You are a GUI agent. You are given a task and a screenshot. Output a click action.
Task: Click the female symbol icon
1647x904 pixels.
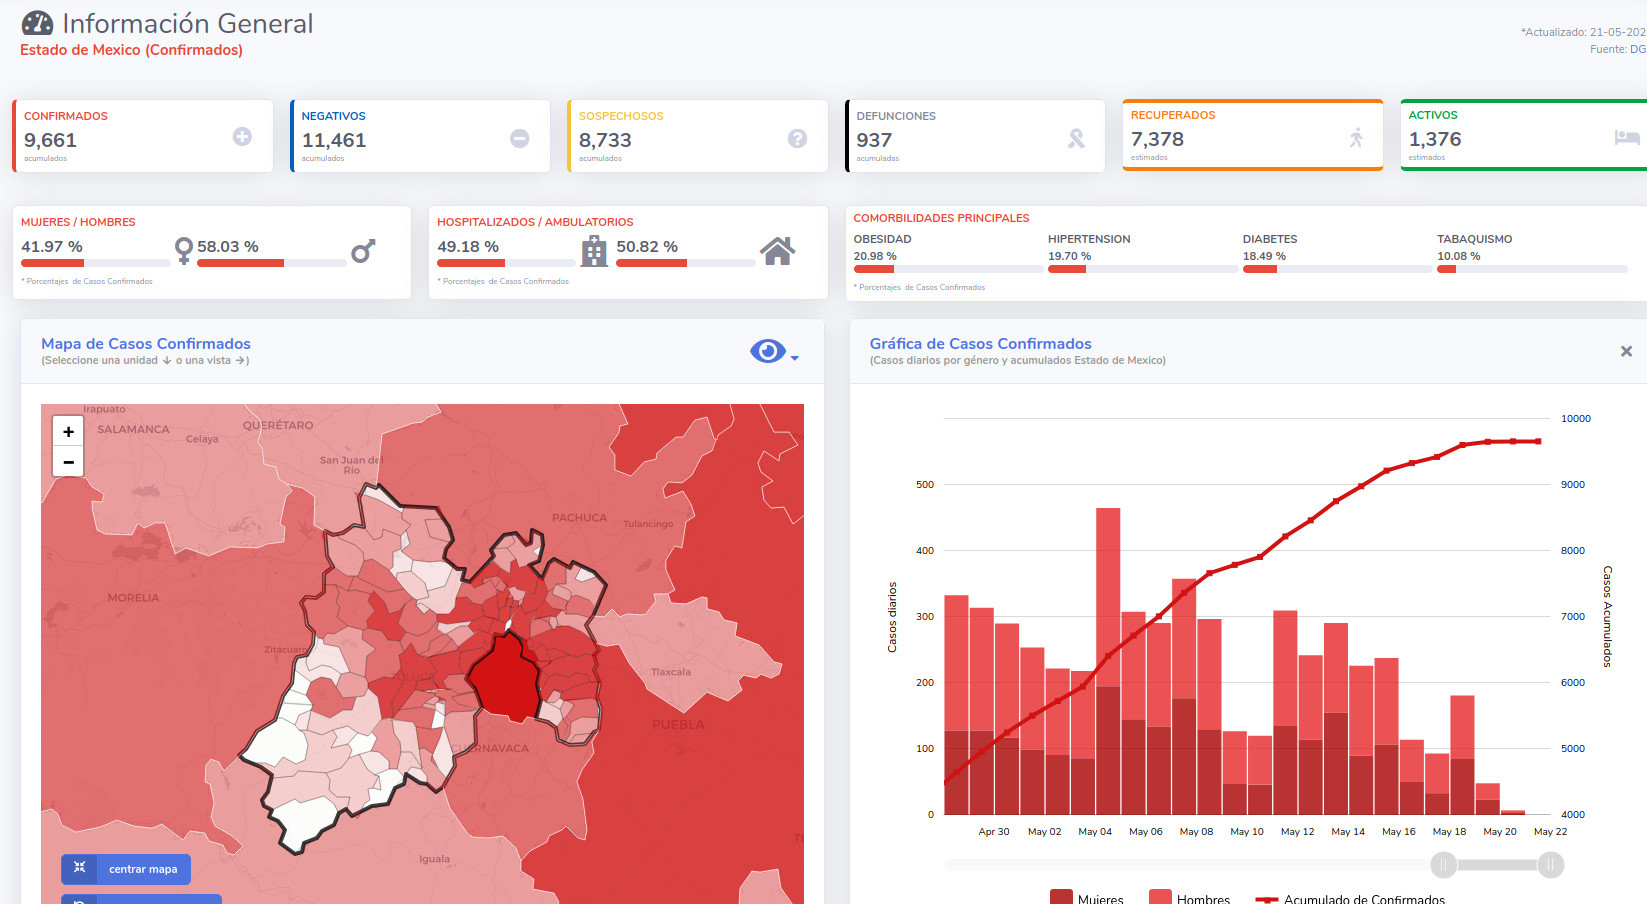click(x=183, y=250)
